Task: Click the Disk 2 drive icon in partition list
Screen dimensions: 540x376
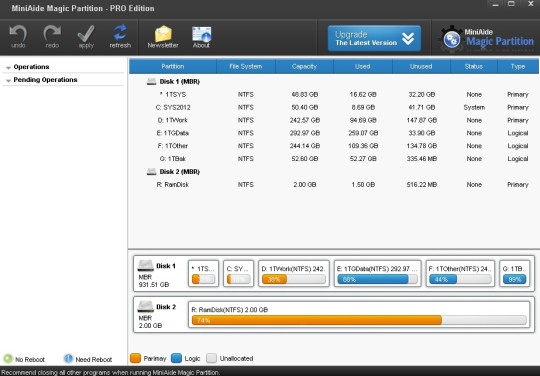Action: tap(152, 172)
